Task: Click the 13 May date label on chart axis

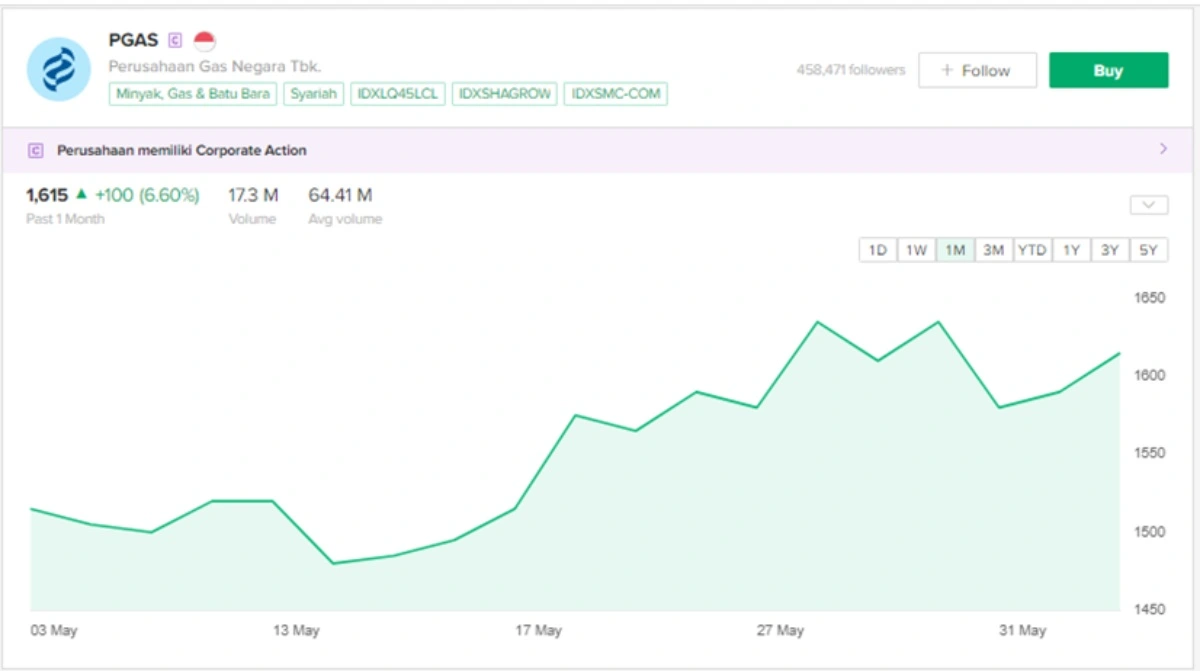Action: coord(296,631)
